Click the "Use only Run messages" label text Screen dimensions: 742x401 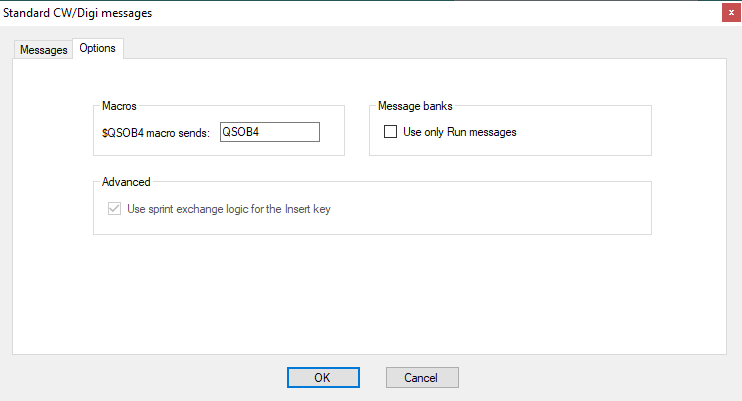459,132
